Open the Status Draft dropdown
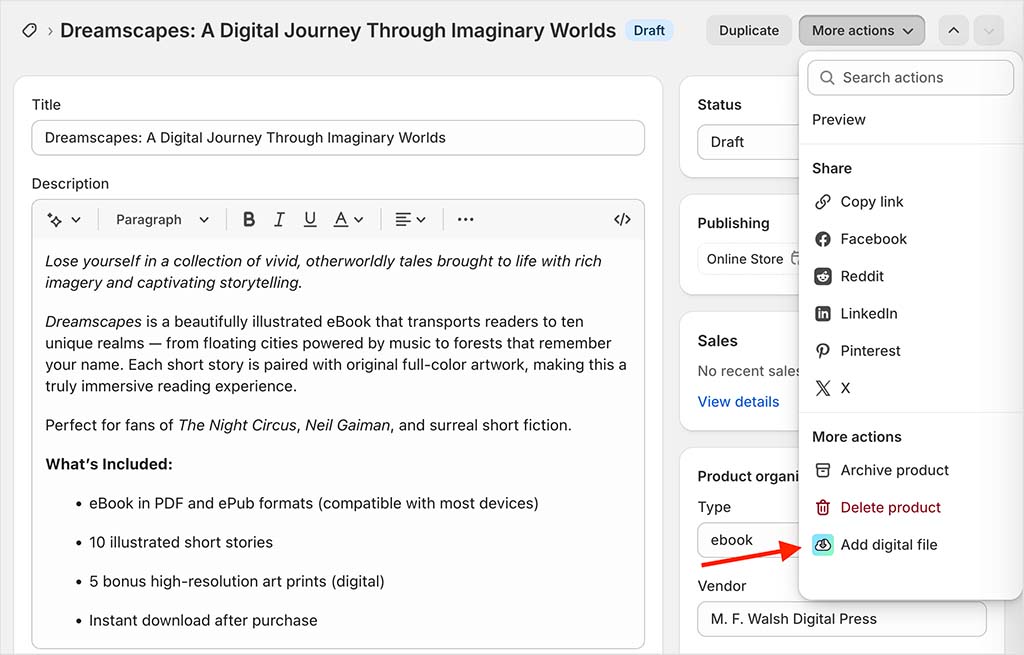 [x=748, y=142]
